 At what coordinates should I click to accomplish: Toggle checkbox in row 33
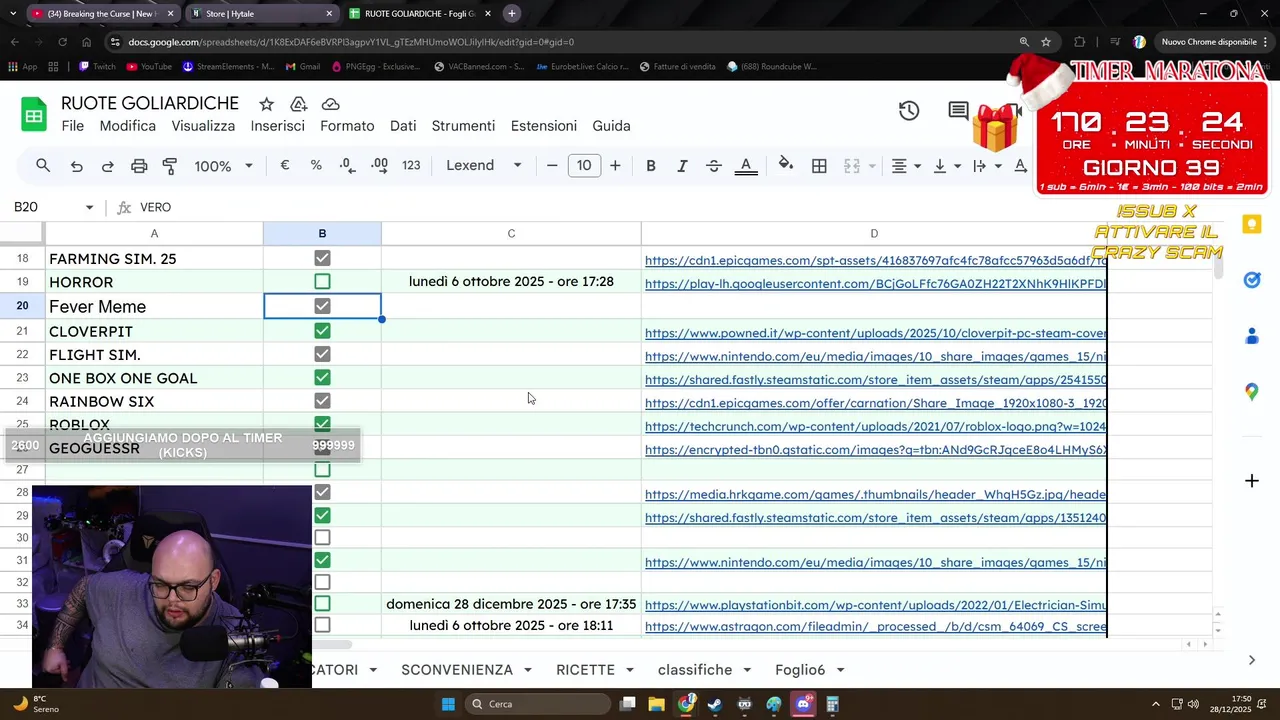click(x=322, y=604)
